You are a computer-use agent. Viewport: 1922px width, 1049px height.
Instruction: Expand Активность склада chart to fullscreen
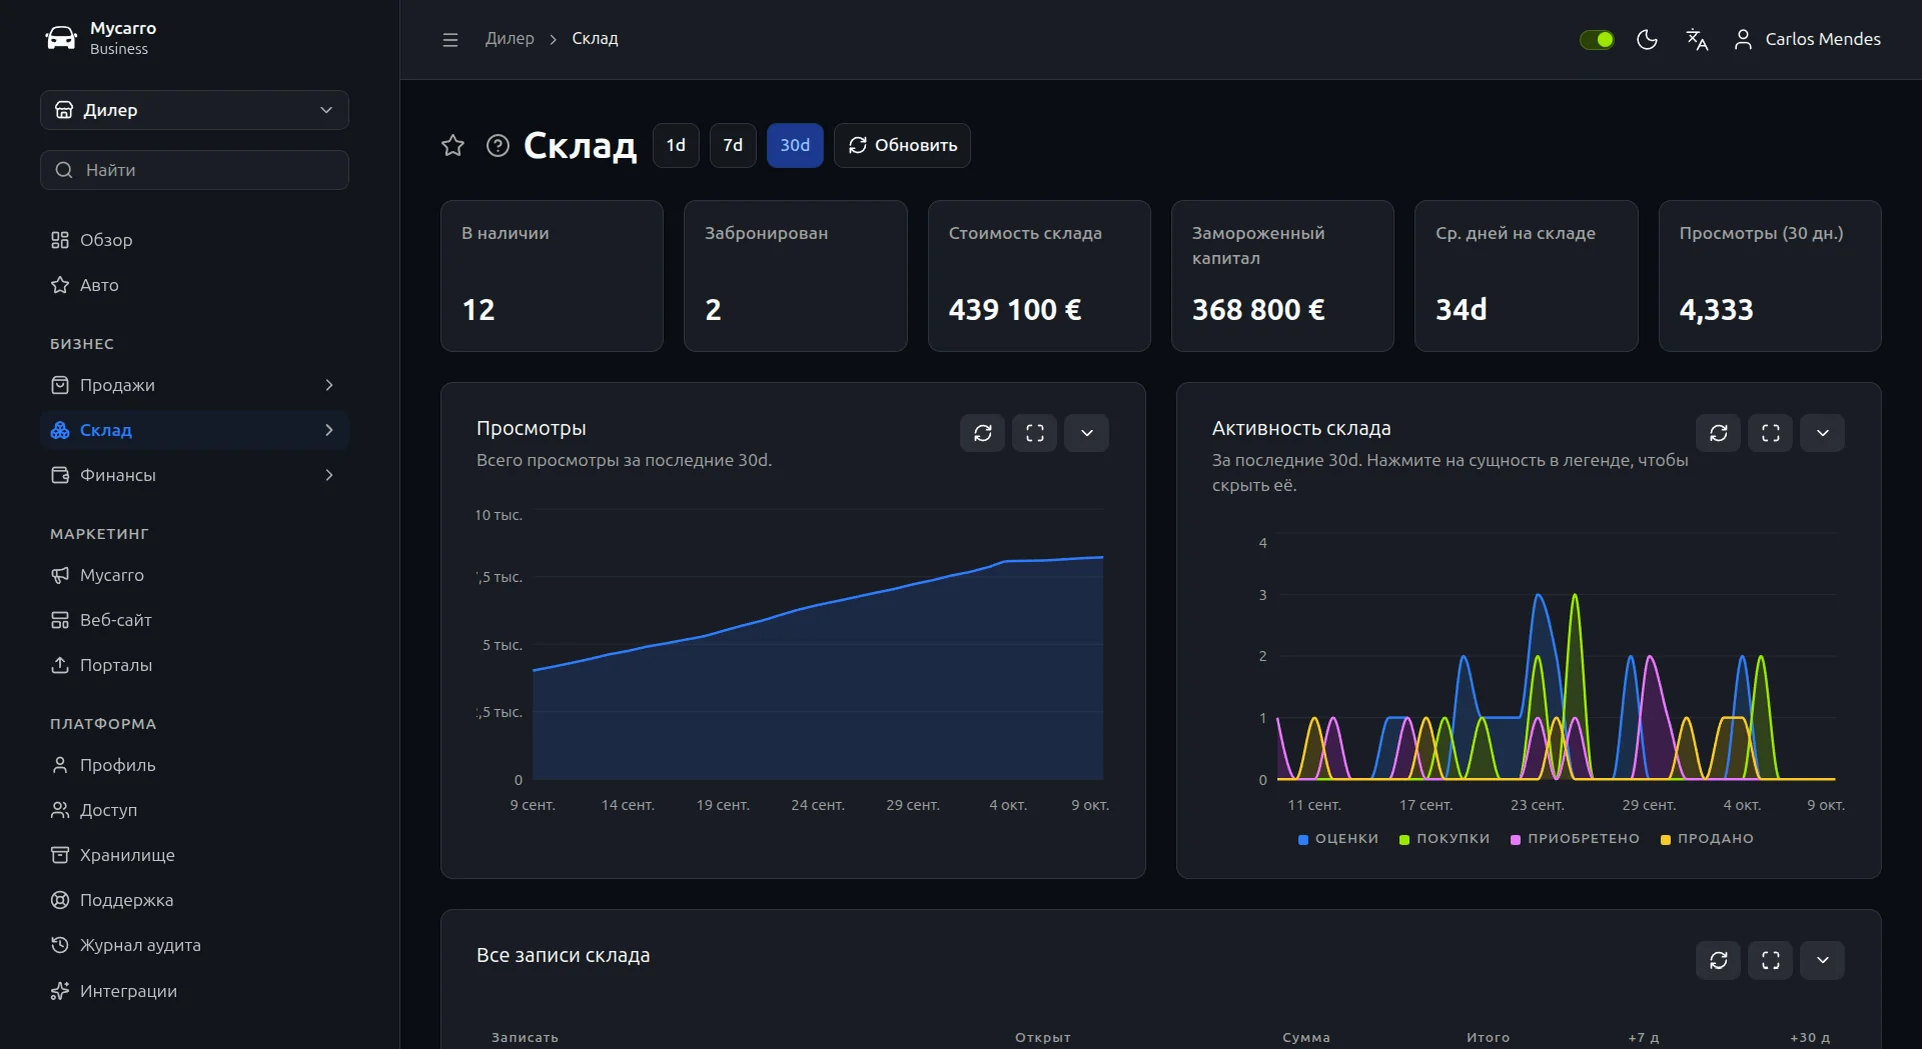(1770, 433)
